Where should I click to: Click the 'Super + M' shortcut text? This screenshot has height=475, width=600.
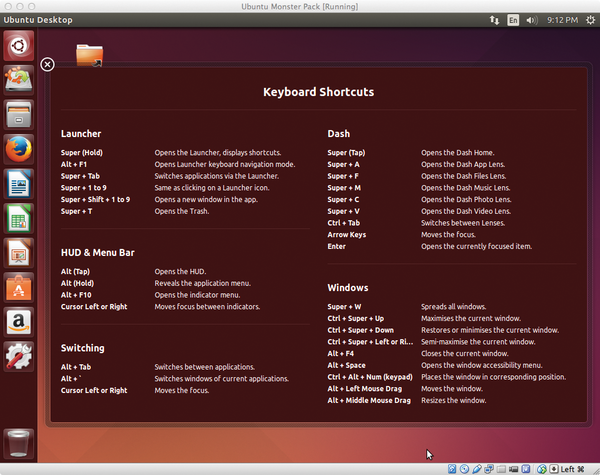[x=344, y=188]
